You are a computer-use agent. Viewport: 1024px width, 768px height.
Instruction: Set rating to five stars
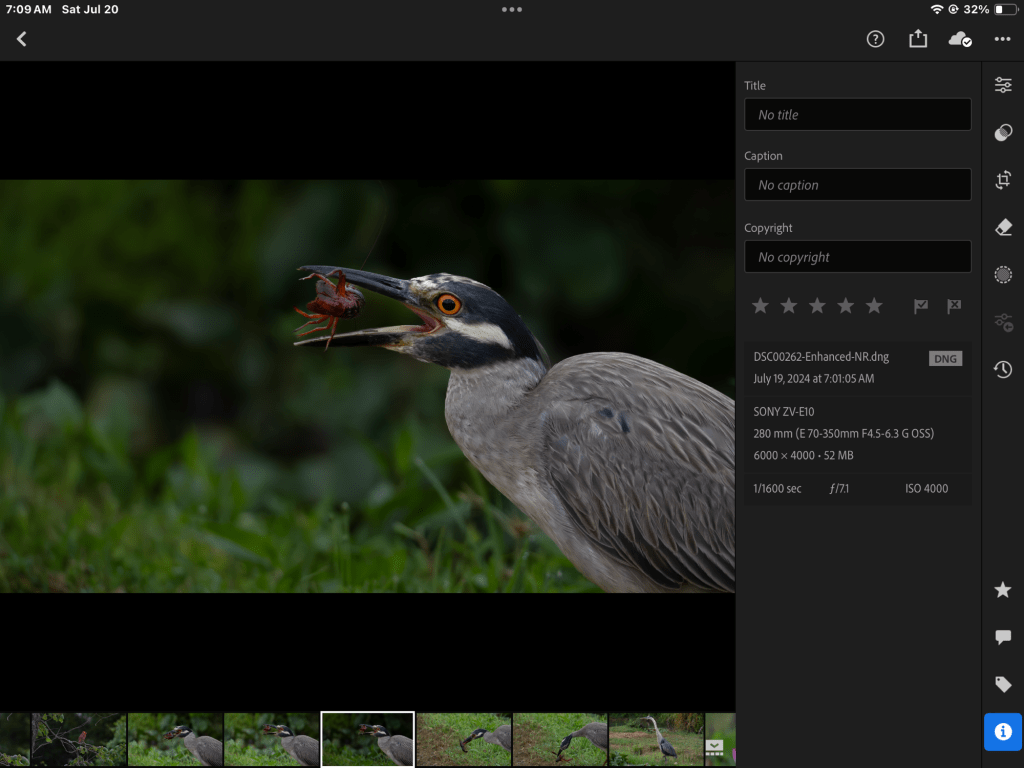click(x=874, y=306)
